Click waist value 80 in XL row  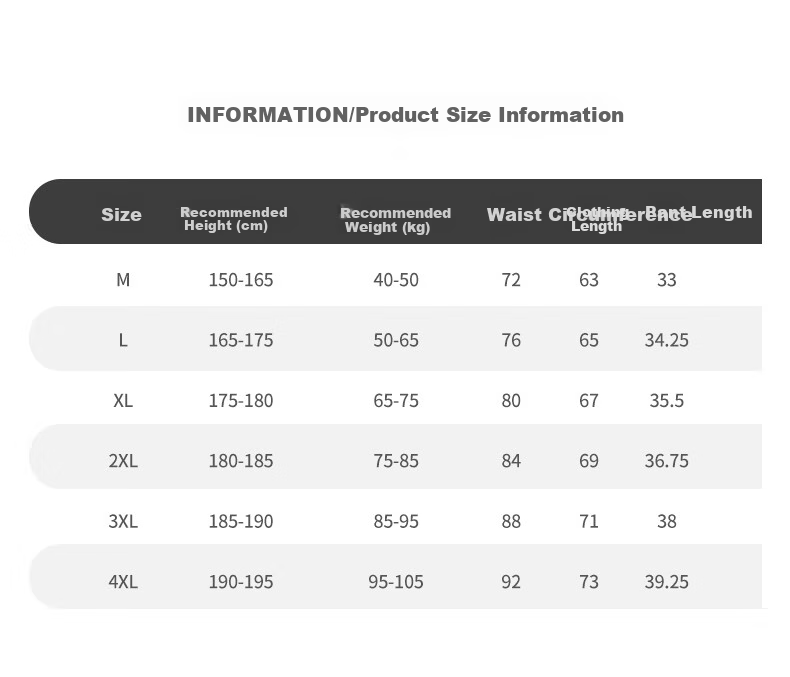[511, 400]
